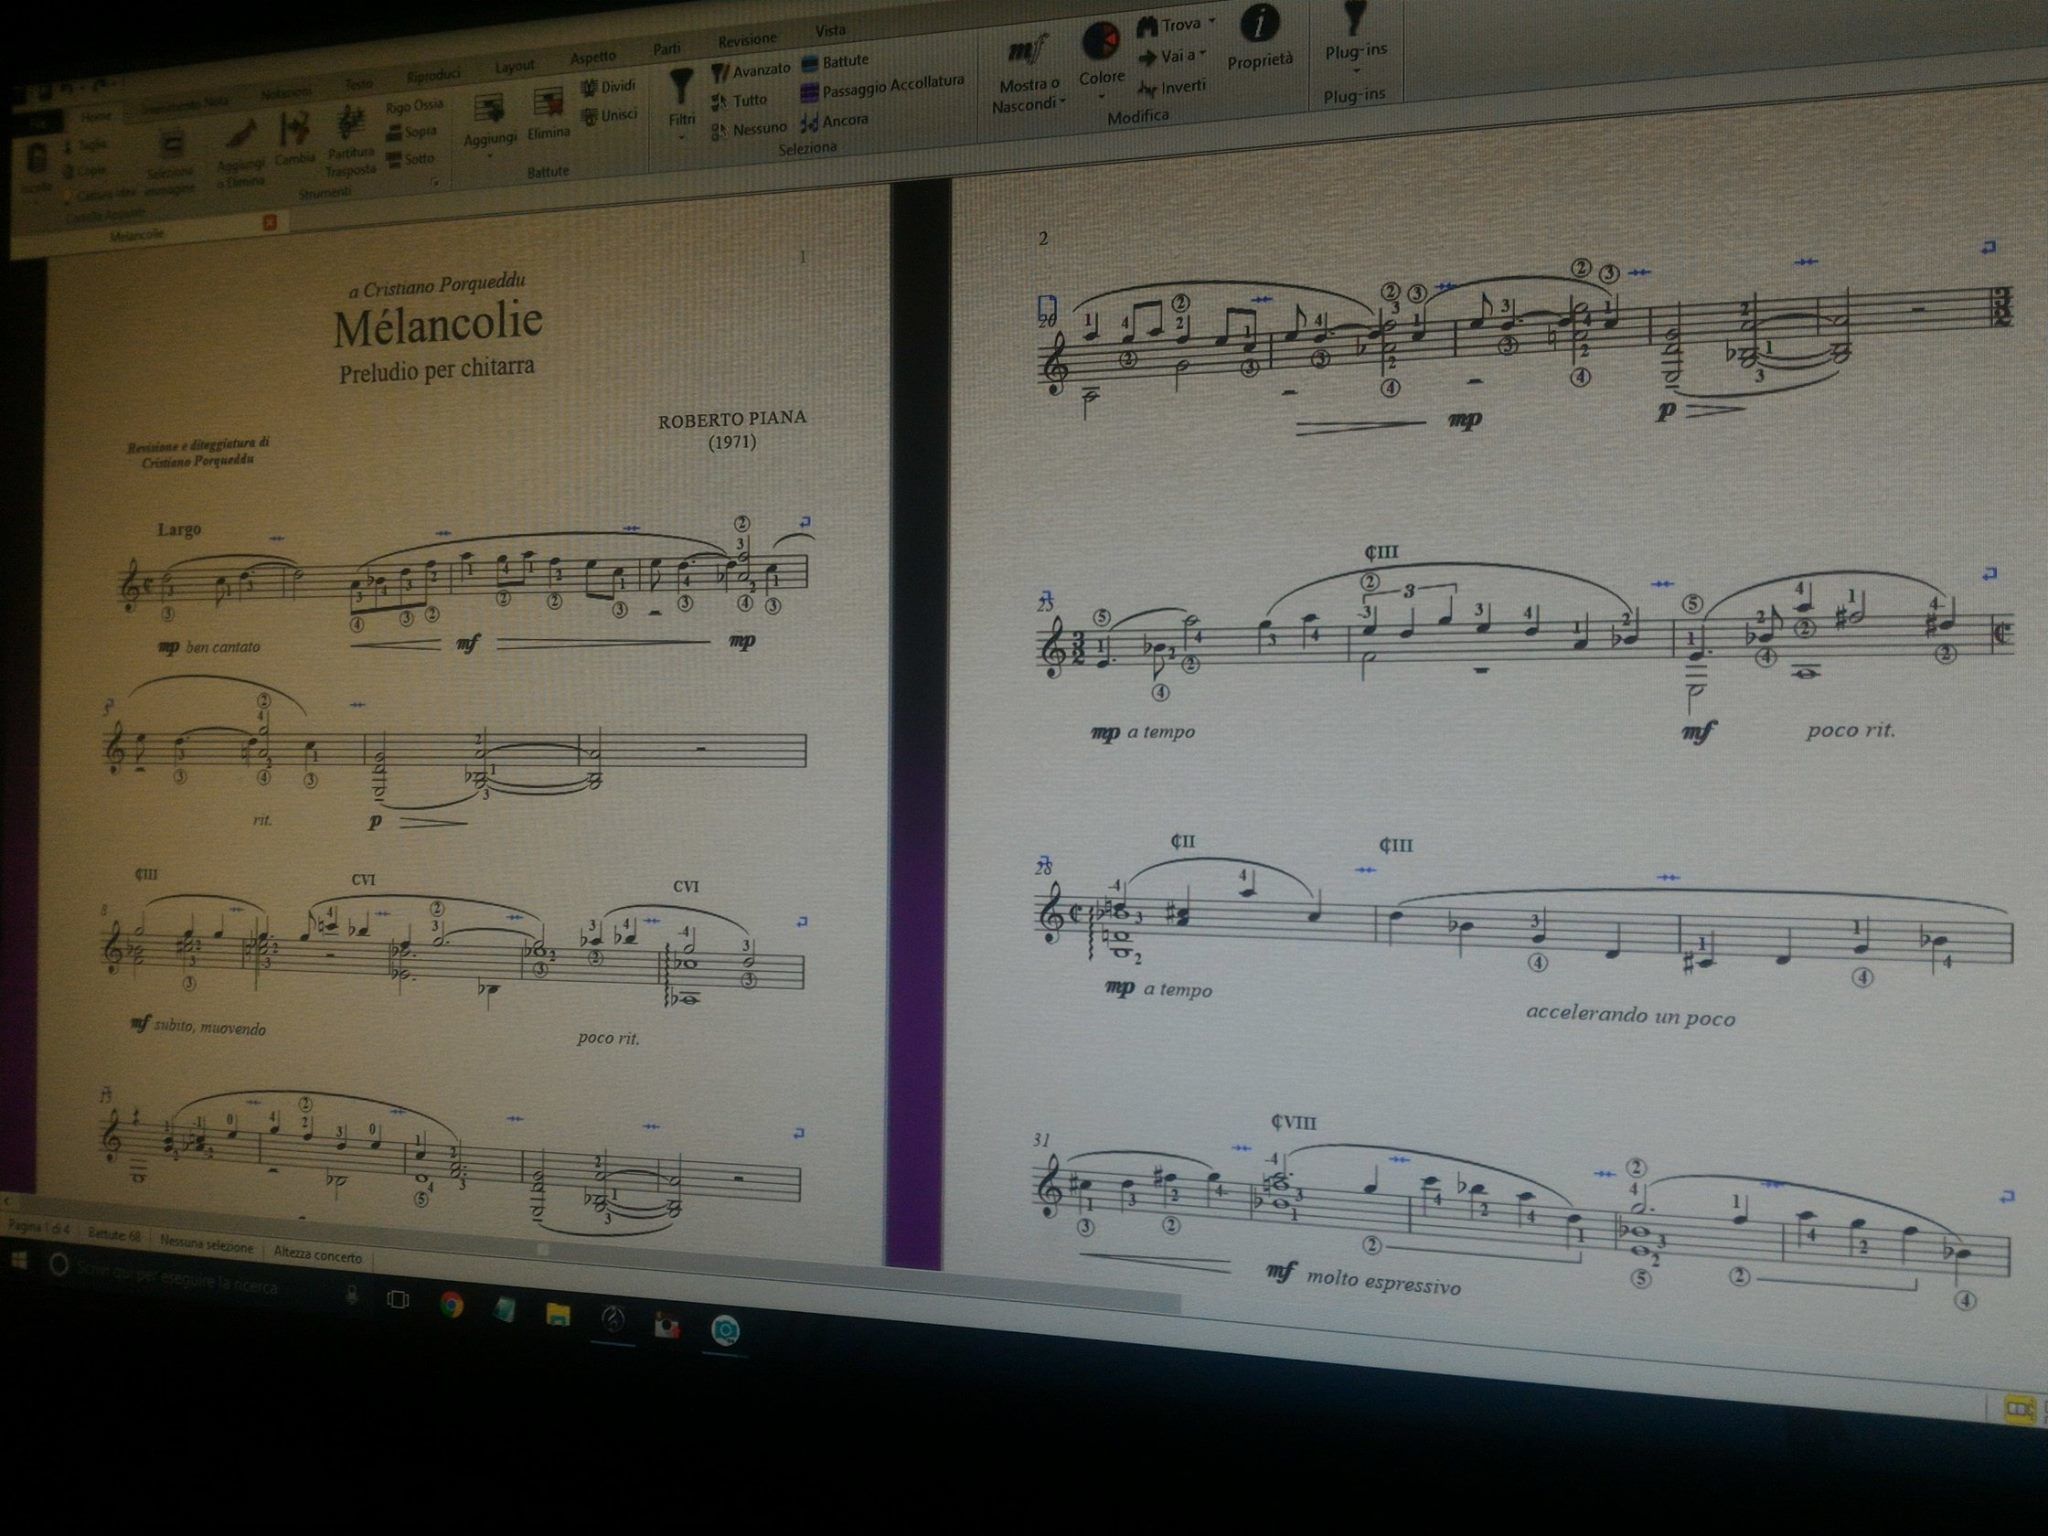The height and width of the screenshot is (1536, 2048).
Task: Open the Proprietà info panel
Action: click(x=1260, y=38)
